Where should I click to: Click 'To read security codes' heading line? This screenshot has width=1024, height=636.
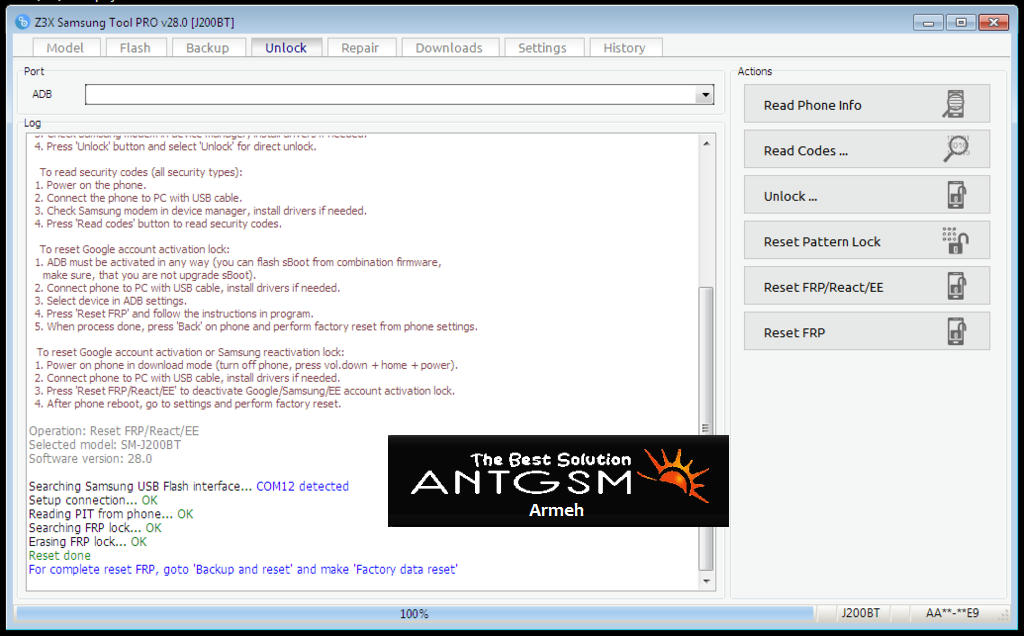point(141,172)
